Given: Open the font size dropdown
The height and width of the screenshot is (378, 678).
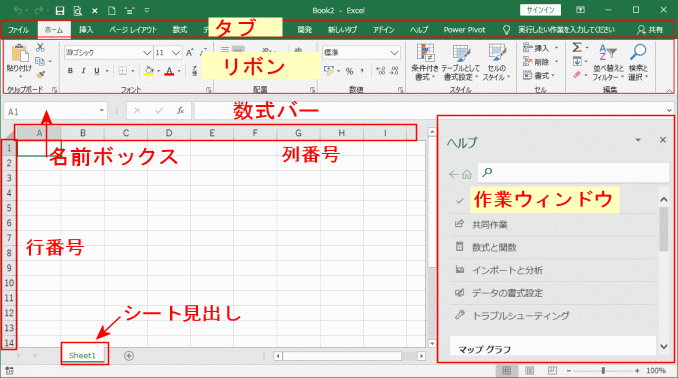Looking at the screenshot, I should click(x=176, y=53).
